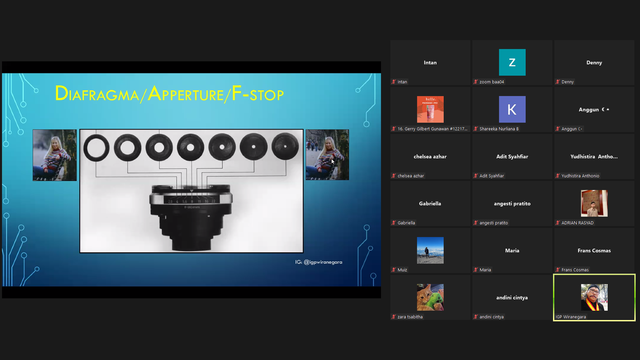The height and width of the screenshot is (360, 640).
Task: Click the aperture diaphragm lens diagram on slide
Action: click(x=191, y=191)
